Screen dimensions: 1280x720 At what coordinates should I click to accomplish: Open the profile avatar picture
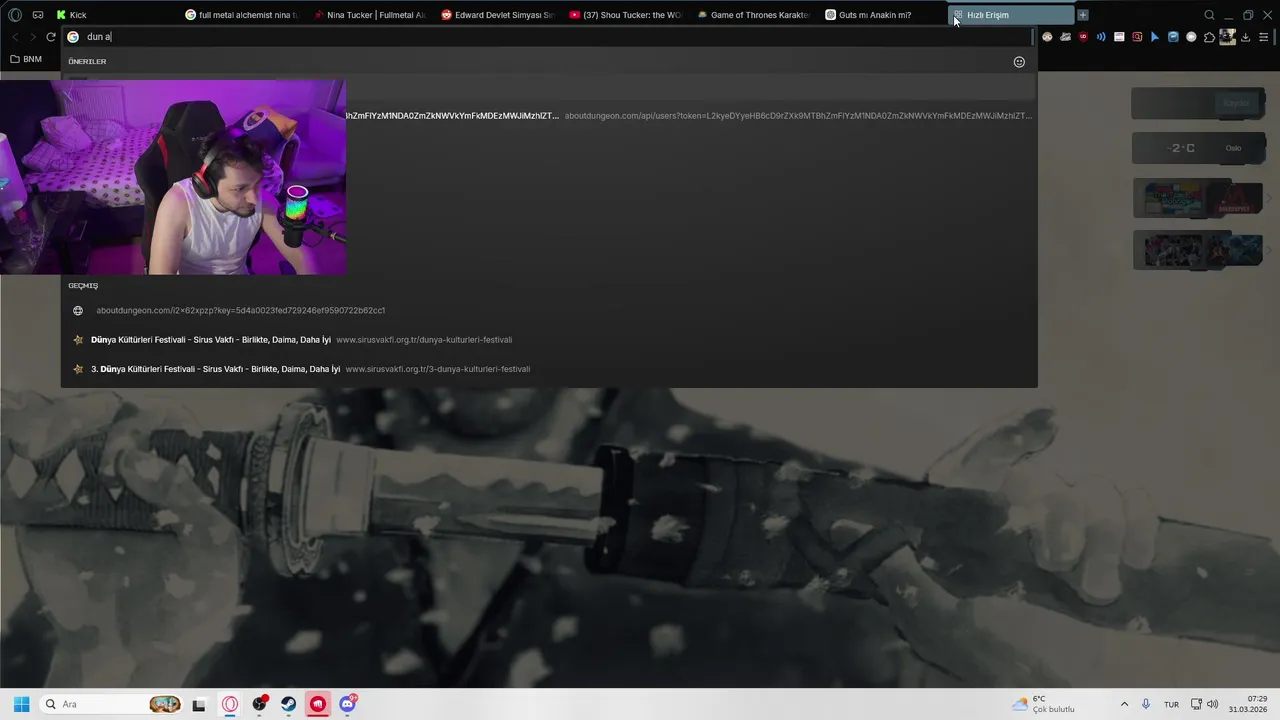pos(1227,37)
